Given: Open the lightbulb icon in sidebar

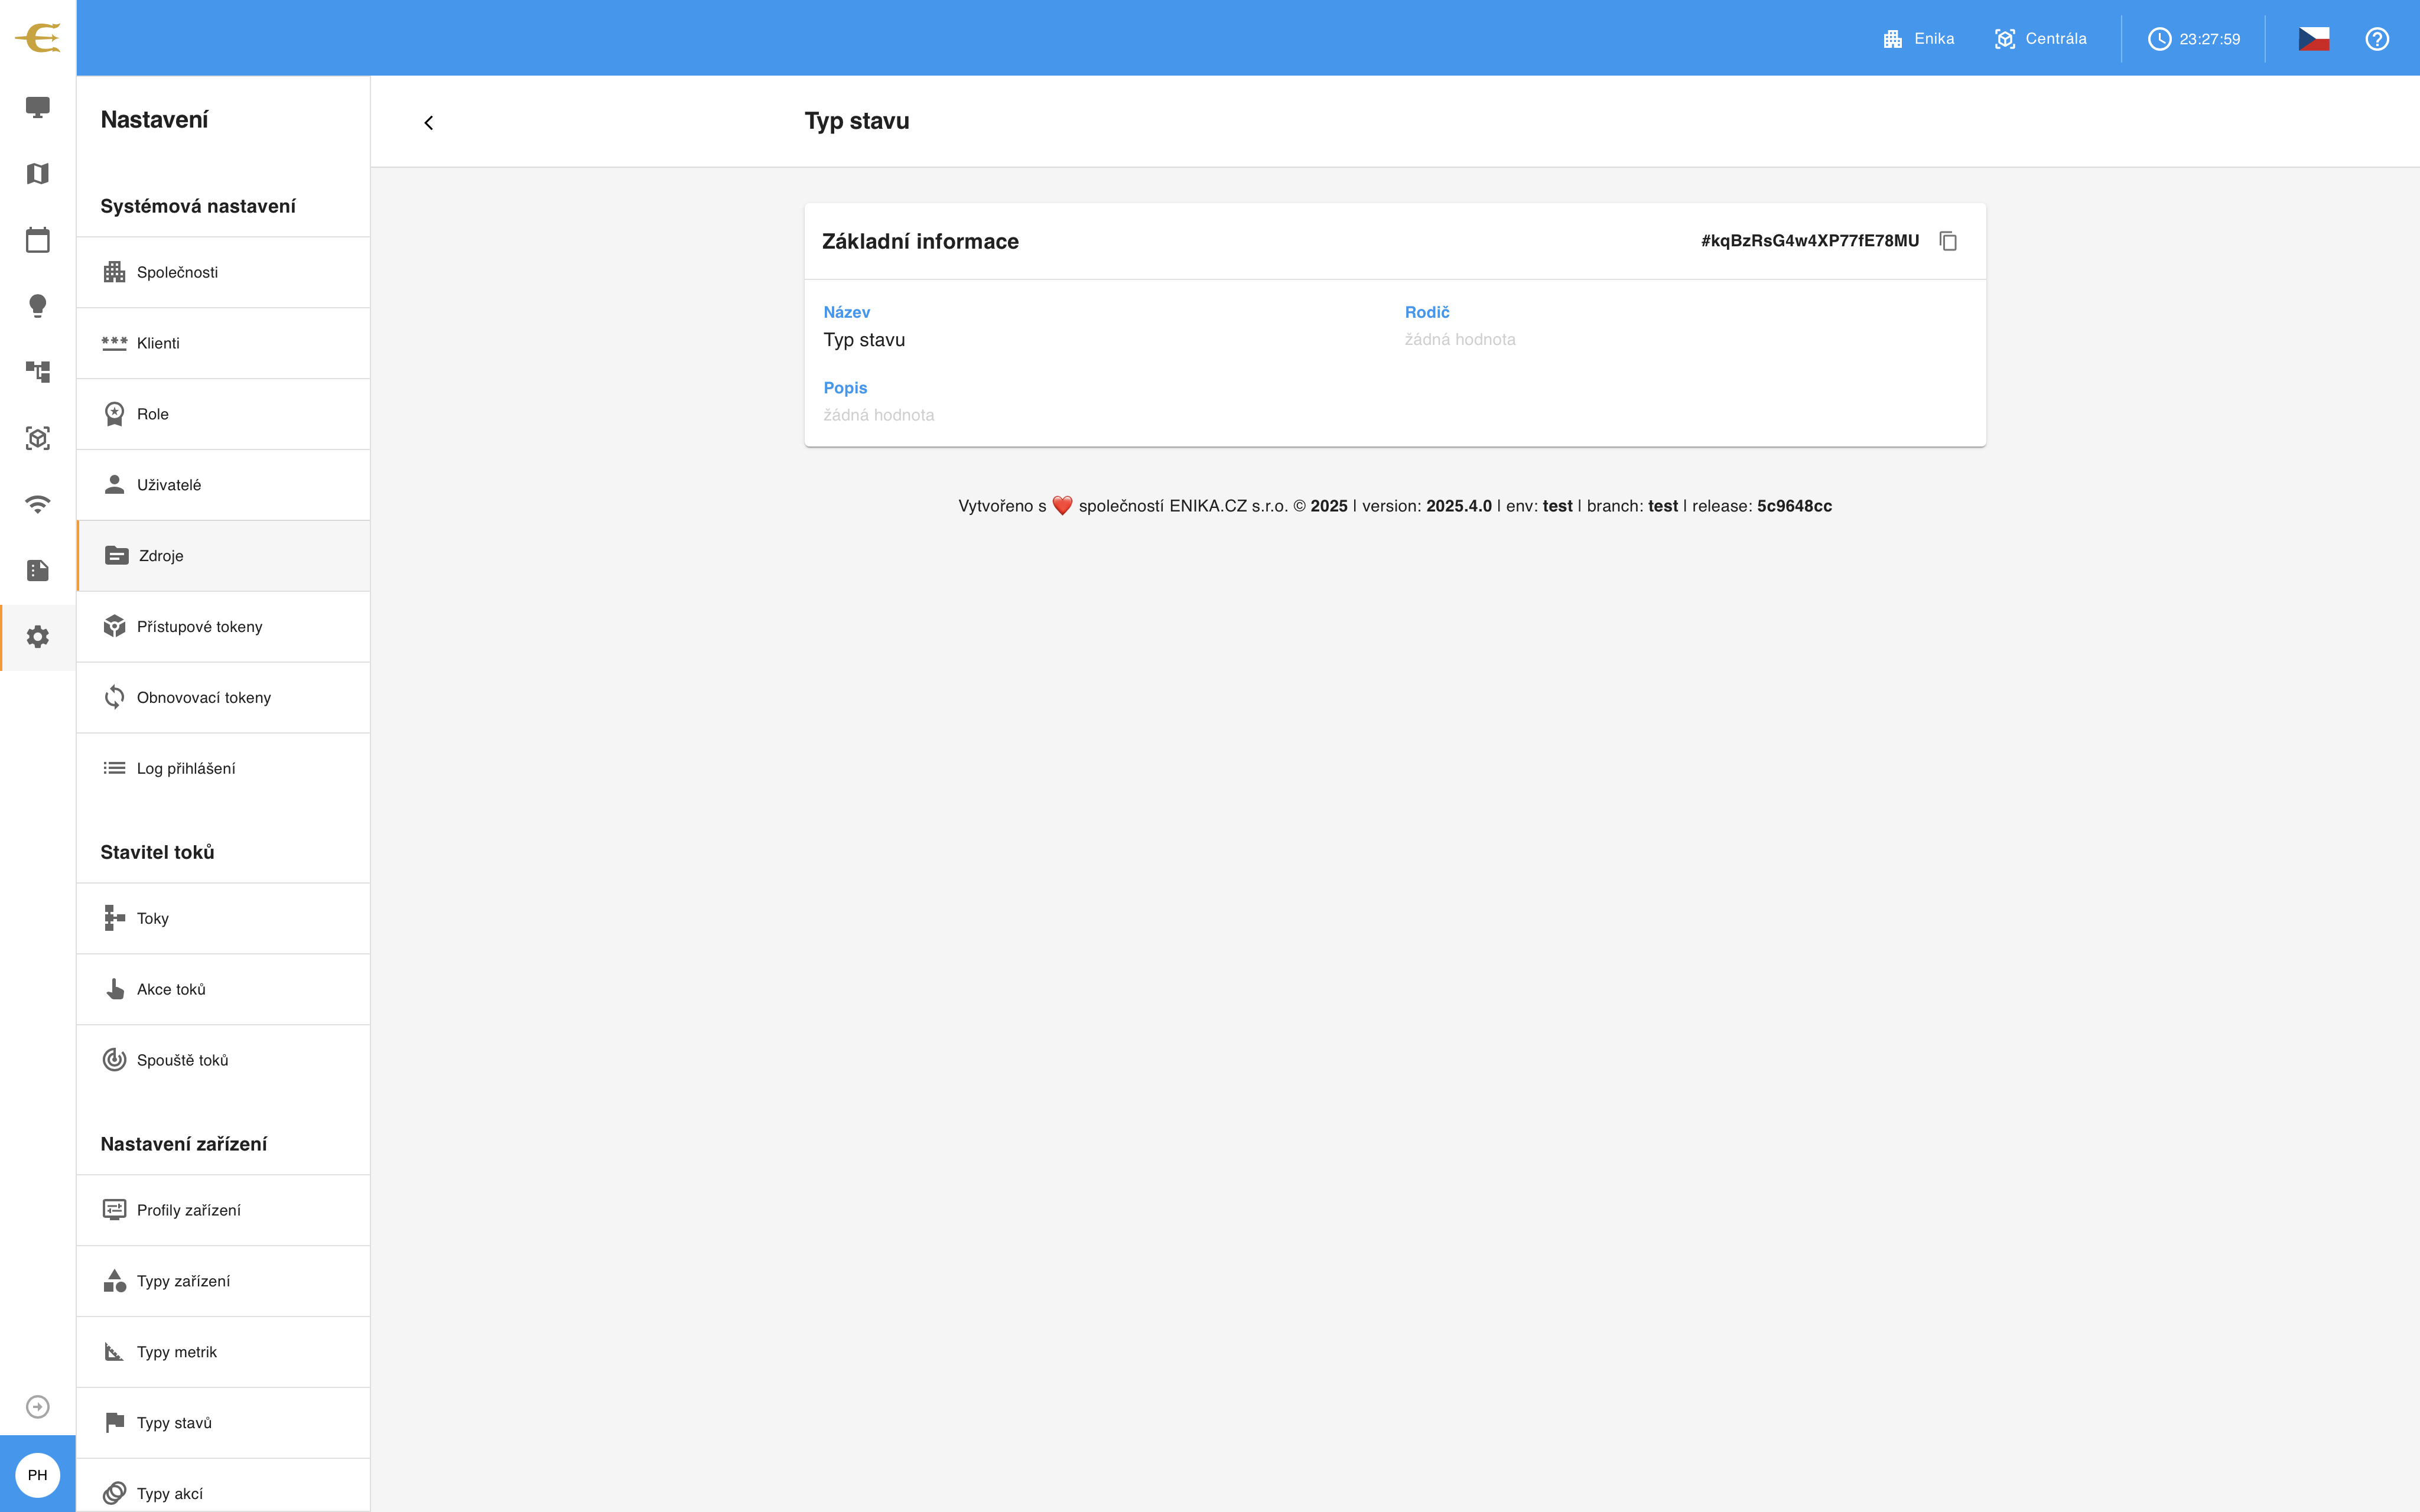Looking at the screenshot, I should pos(38,306).
